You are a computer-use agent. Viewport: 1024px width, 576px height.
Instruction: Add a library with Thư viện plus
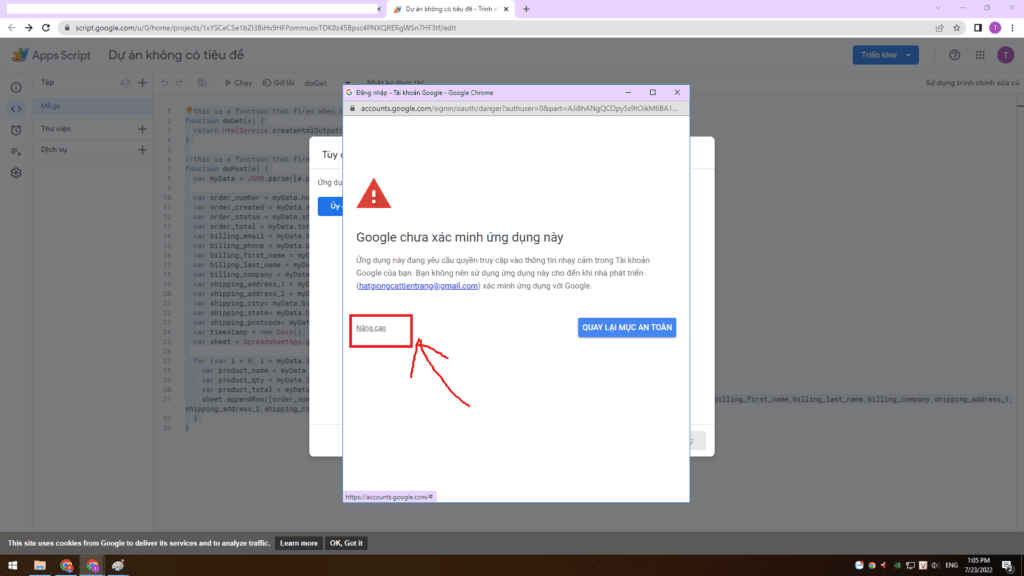point(142,129)
